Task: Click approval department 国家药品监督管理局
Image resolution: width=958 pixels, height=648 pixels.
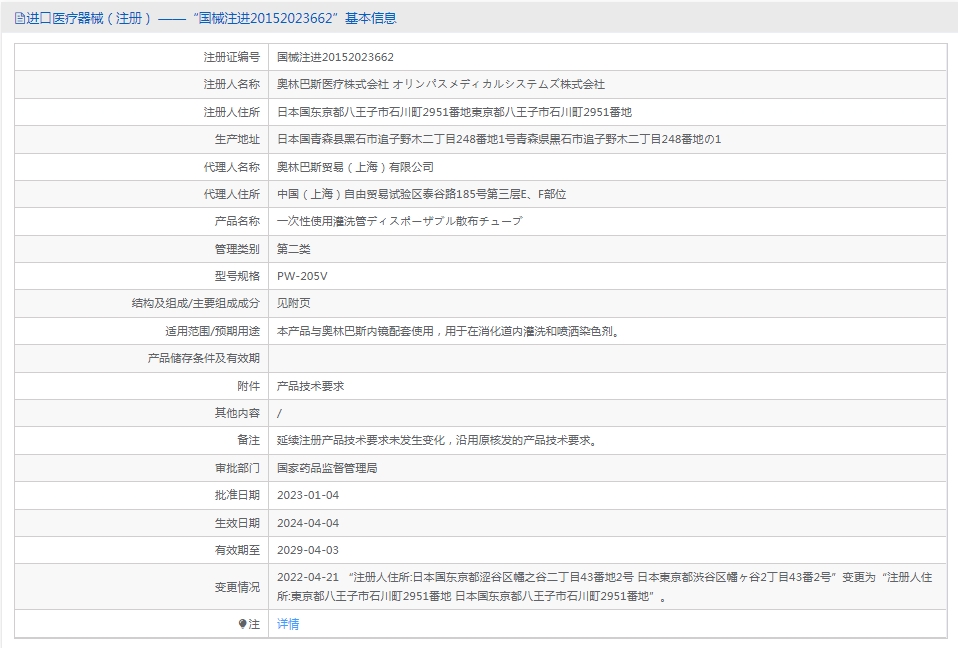Action: click(327, 468)
